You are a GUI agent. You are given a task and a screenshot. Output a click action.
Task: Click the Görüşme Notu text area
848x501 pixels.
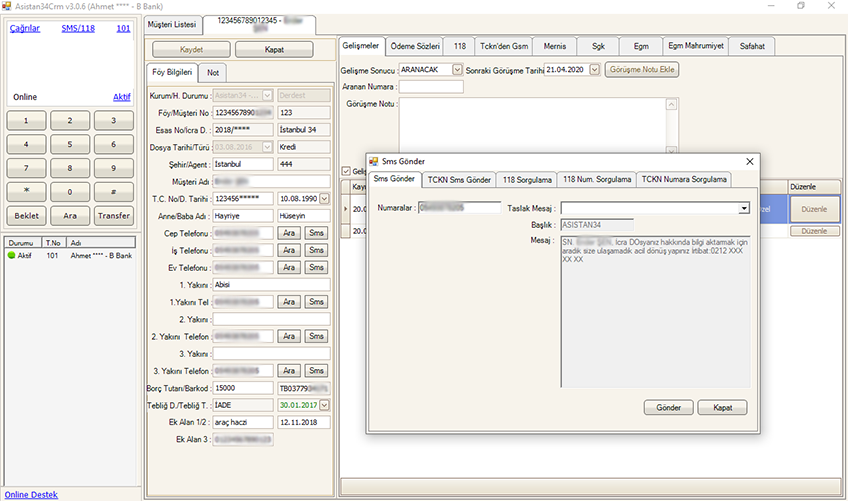coord(533,127)
